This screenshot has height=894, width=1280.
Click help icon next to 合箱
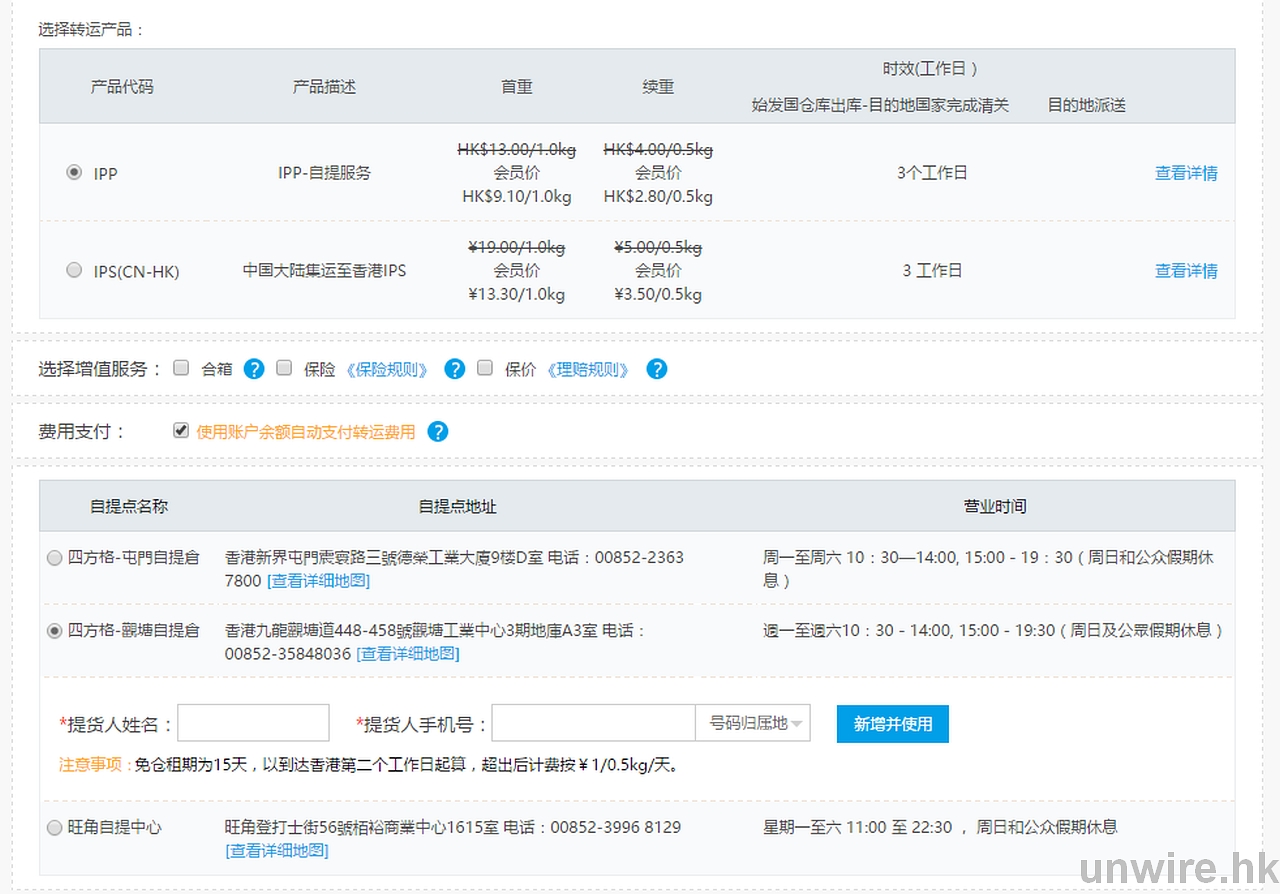pos(254,369)
